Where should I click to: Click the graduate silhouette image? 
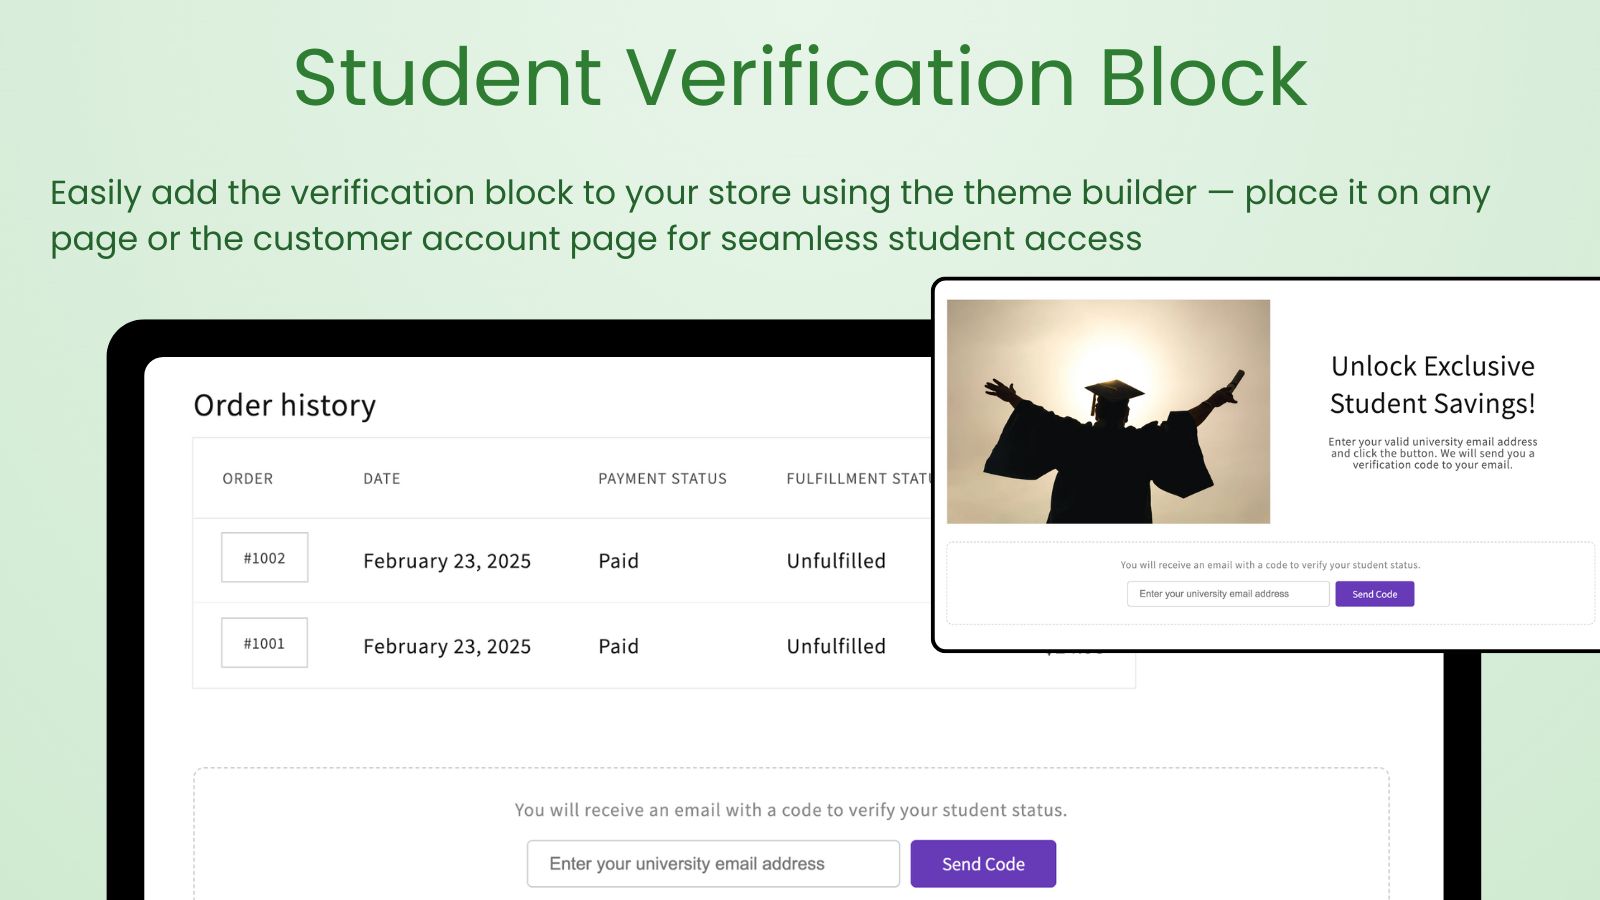(1108, 411)
